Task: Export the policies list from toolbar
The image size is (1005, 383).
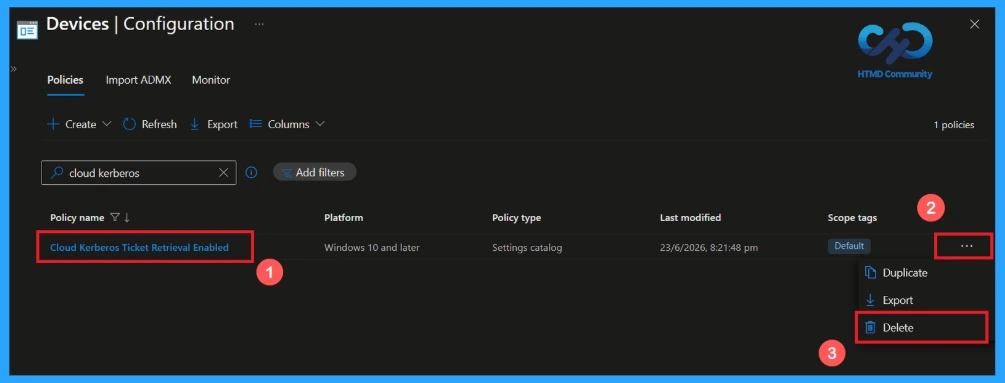Action: point(214,124)
